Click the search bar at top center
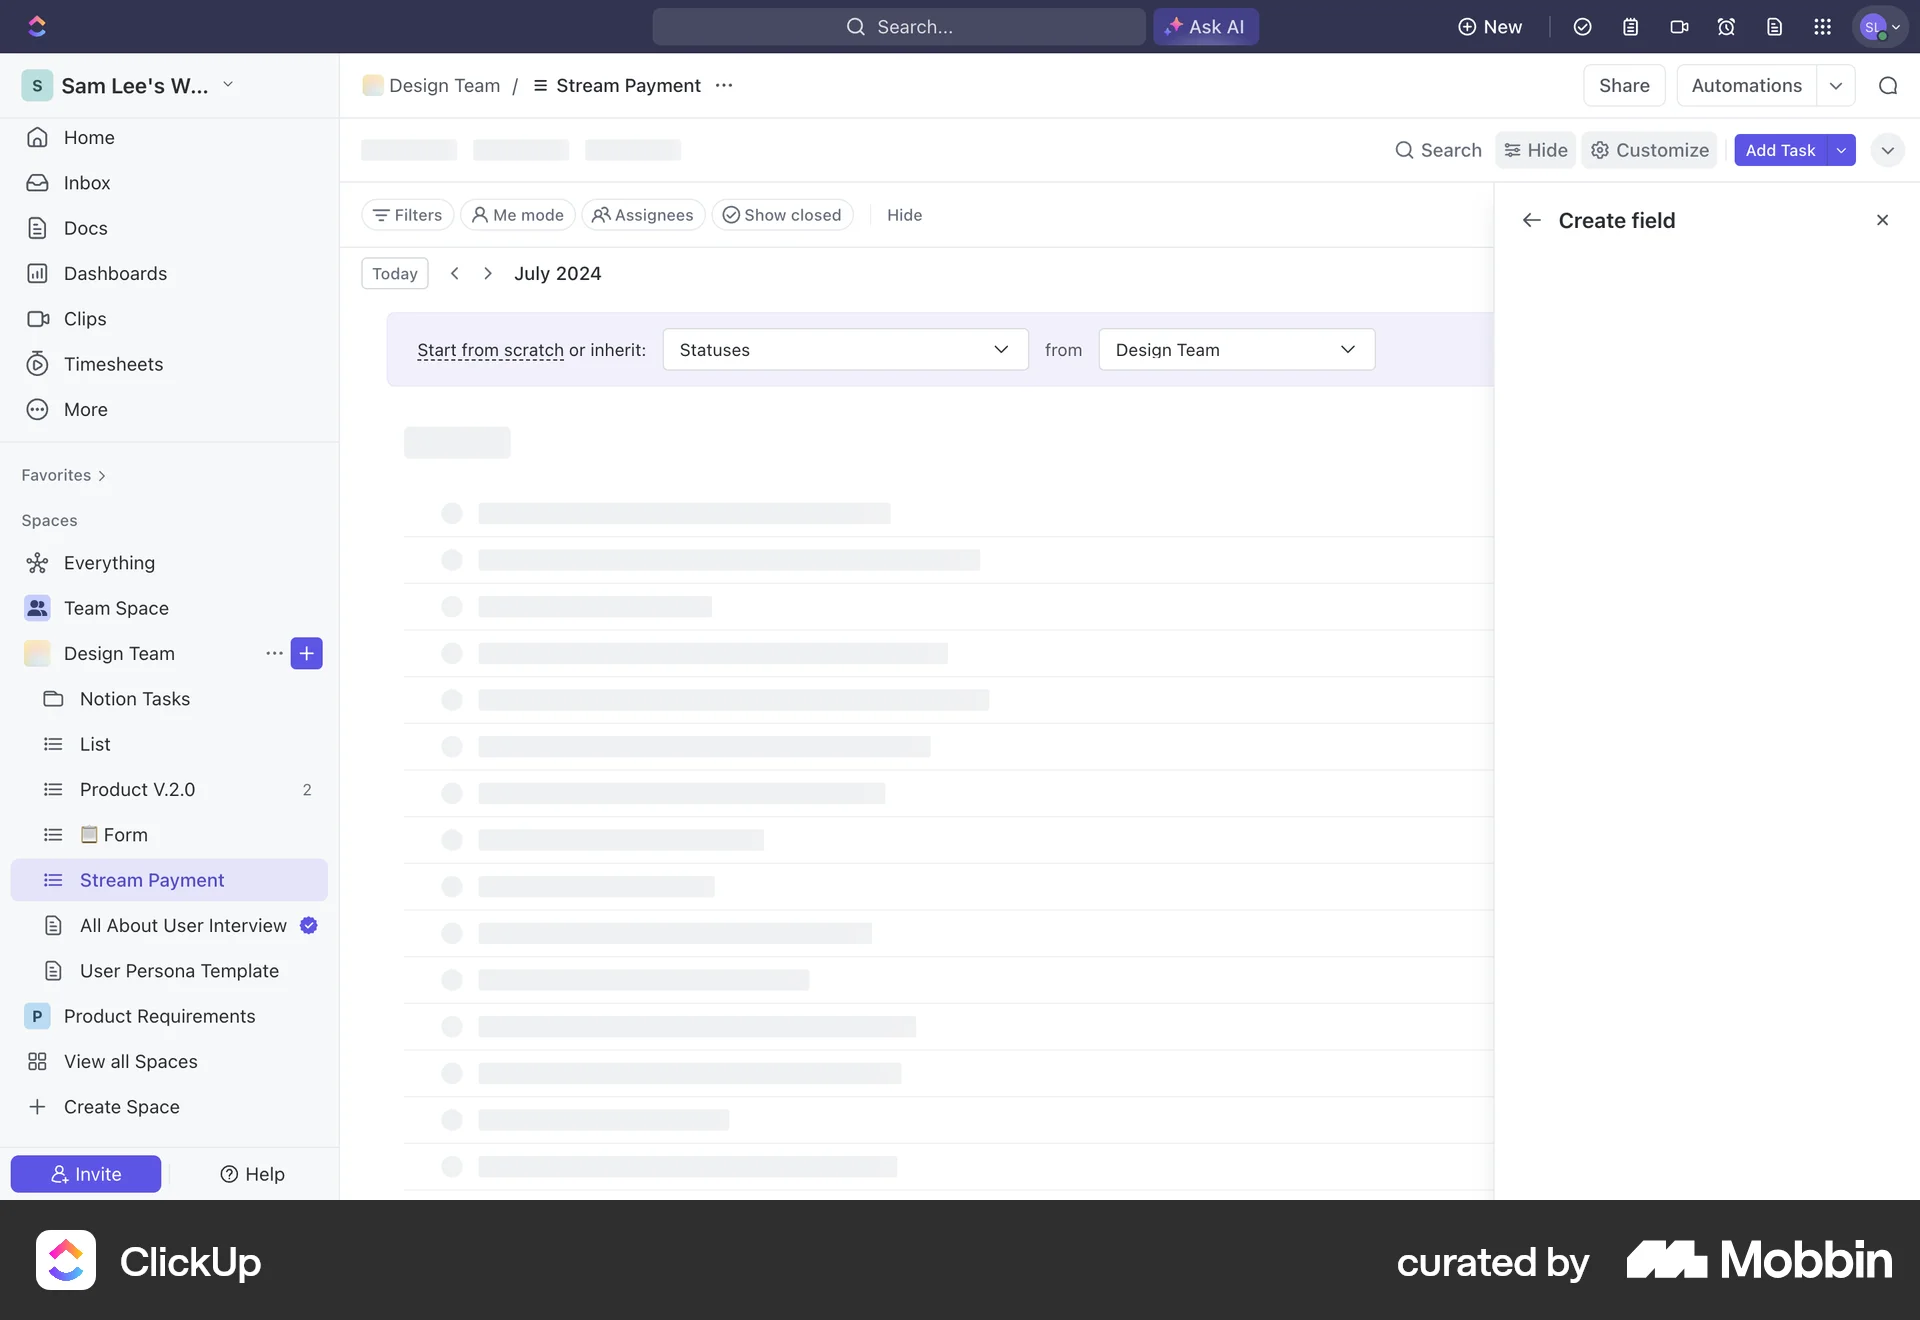1920x1320 pixels. (x=897, y=26)
